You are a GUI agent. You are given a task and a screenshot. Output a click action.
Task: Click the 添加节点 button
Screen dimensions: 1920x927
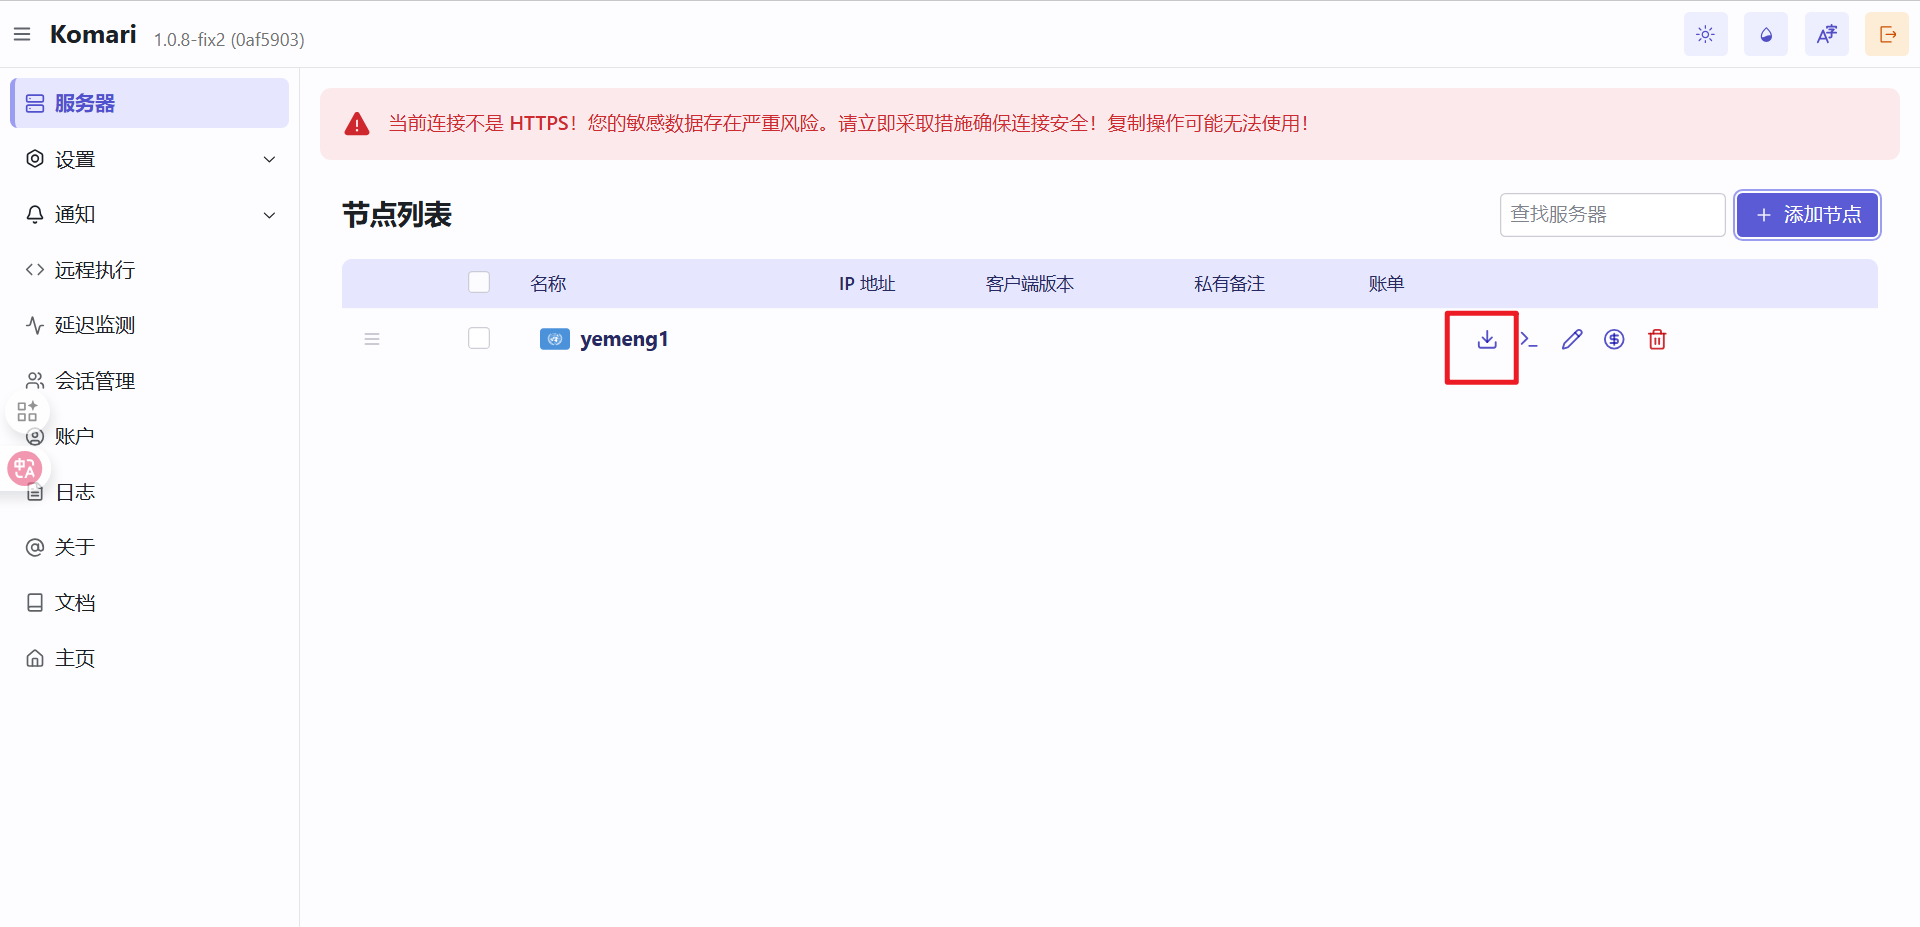1807,215
